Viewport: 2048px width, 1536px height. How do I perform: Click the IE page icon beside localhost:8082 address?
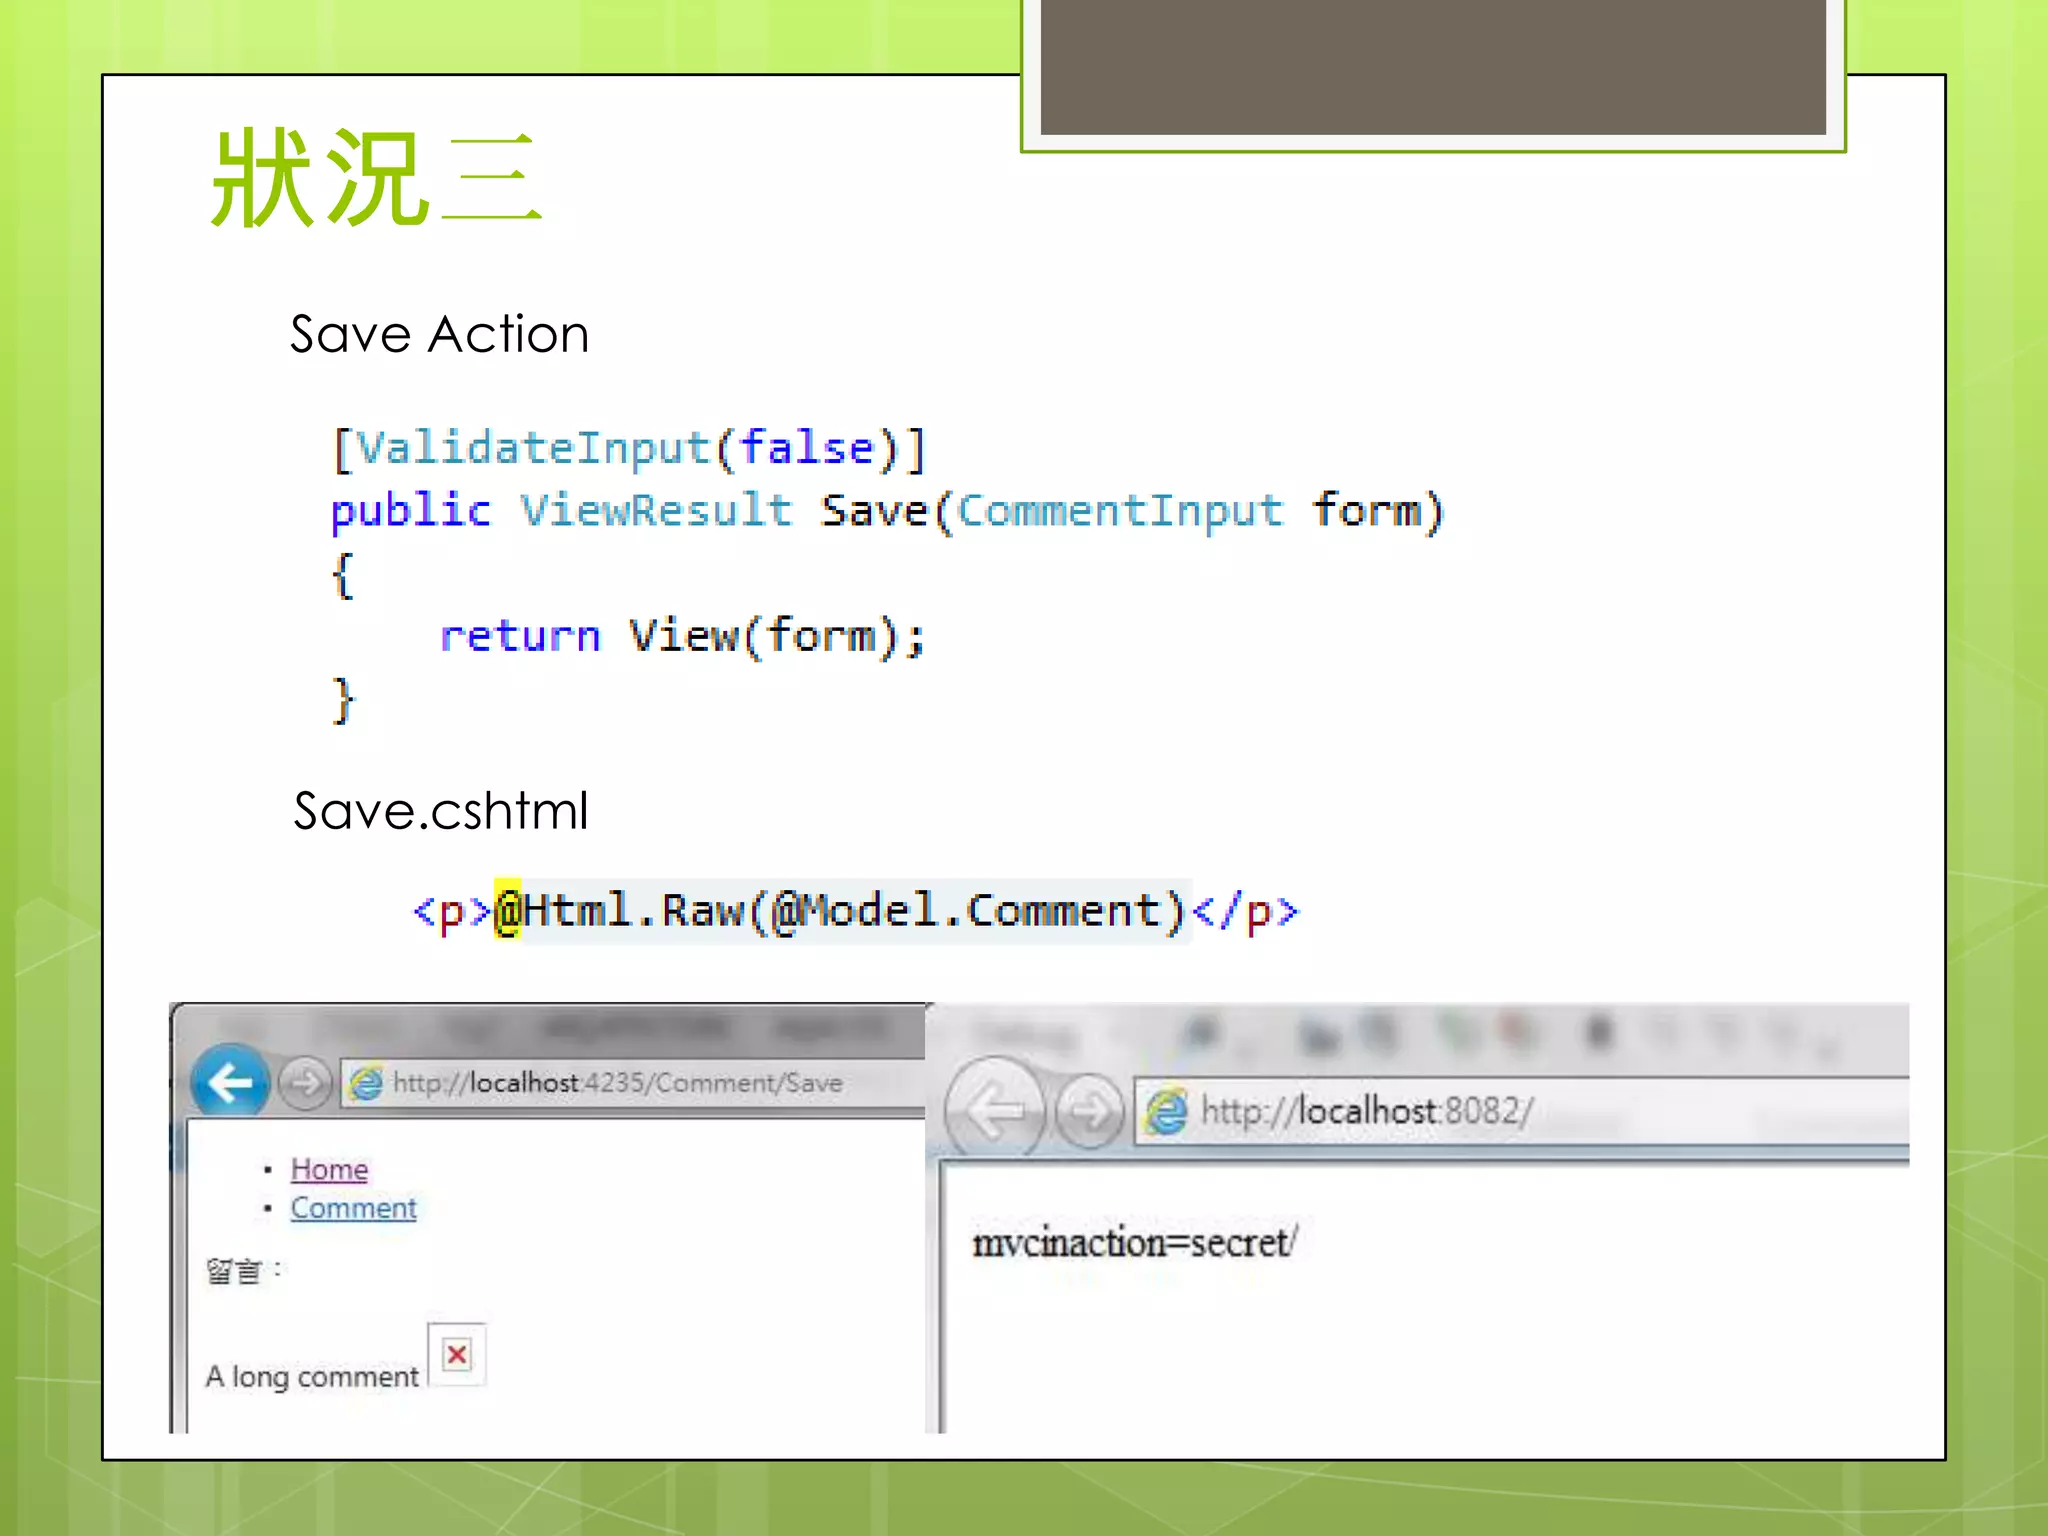click(x=1166, y=1111)
